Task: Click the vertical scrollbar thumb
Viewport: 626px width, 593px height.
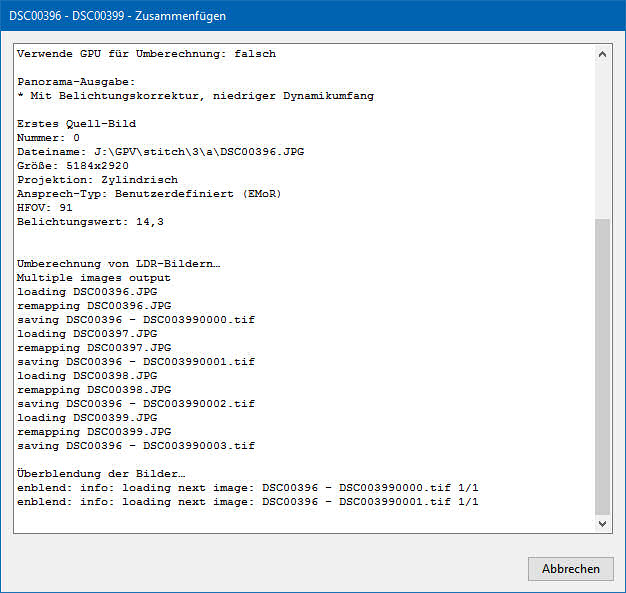Action: 602,365
